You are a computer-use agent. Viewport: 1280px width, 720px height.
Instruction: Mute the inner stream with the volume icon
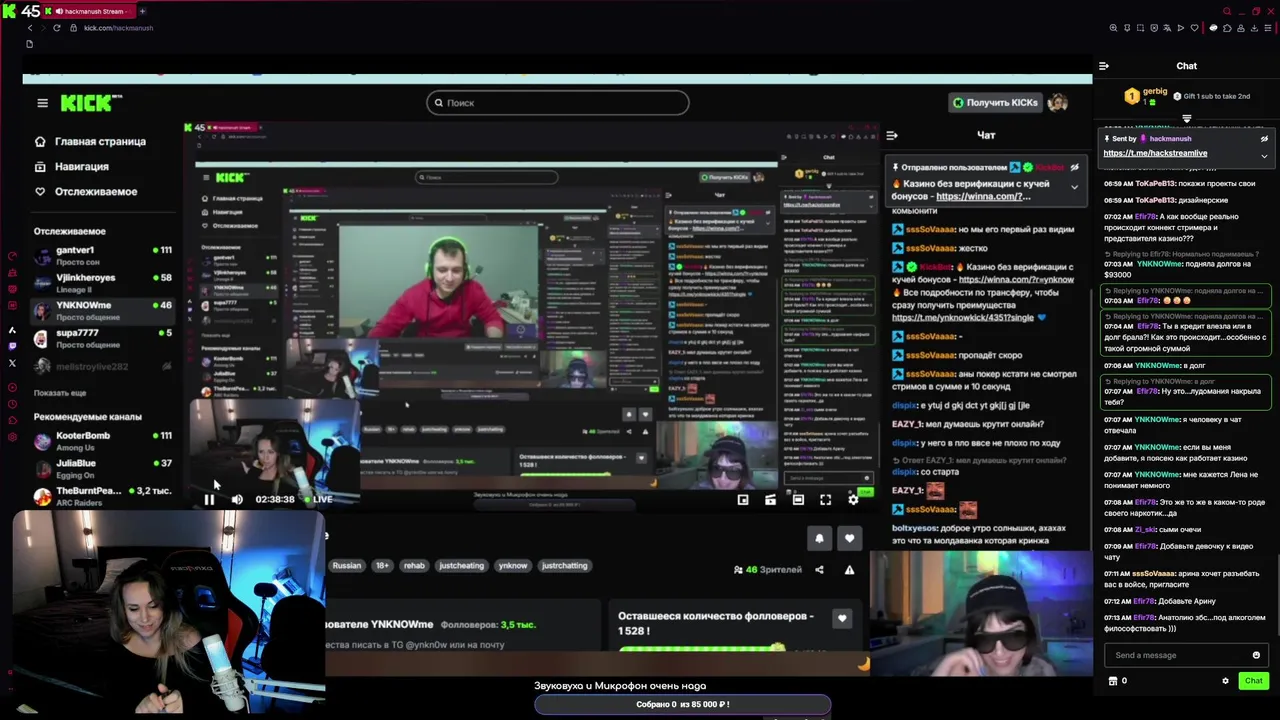point(237,499)
